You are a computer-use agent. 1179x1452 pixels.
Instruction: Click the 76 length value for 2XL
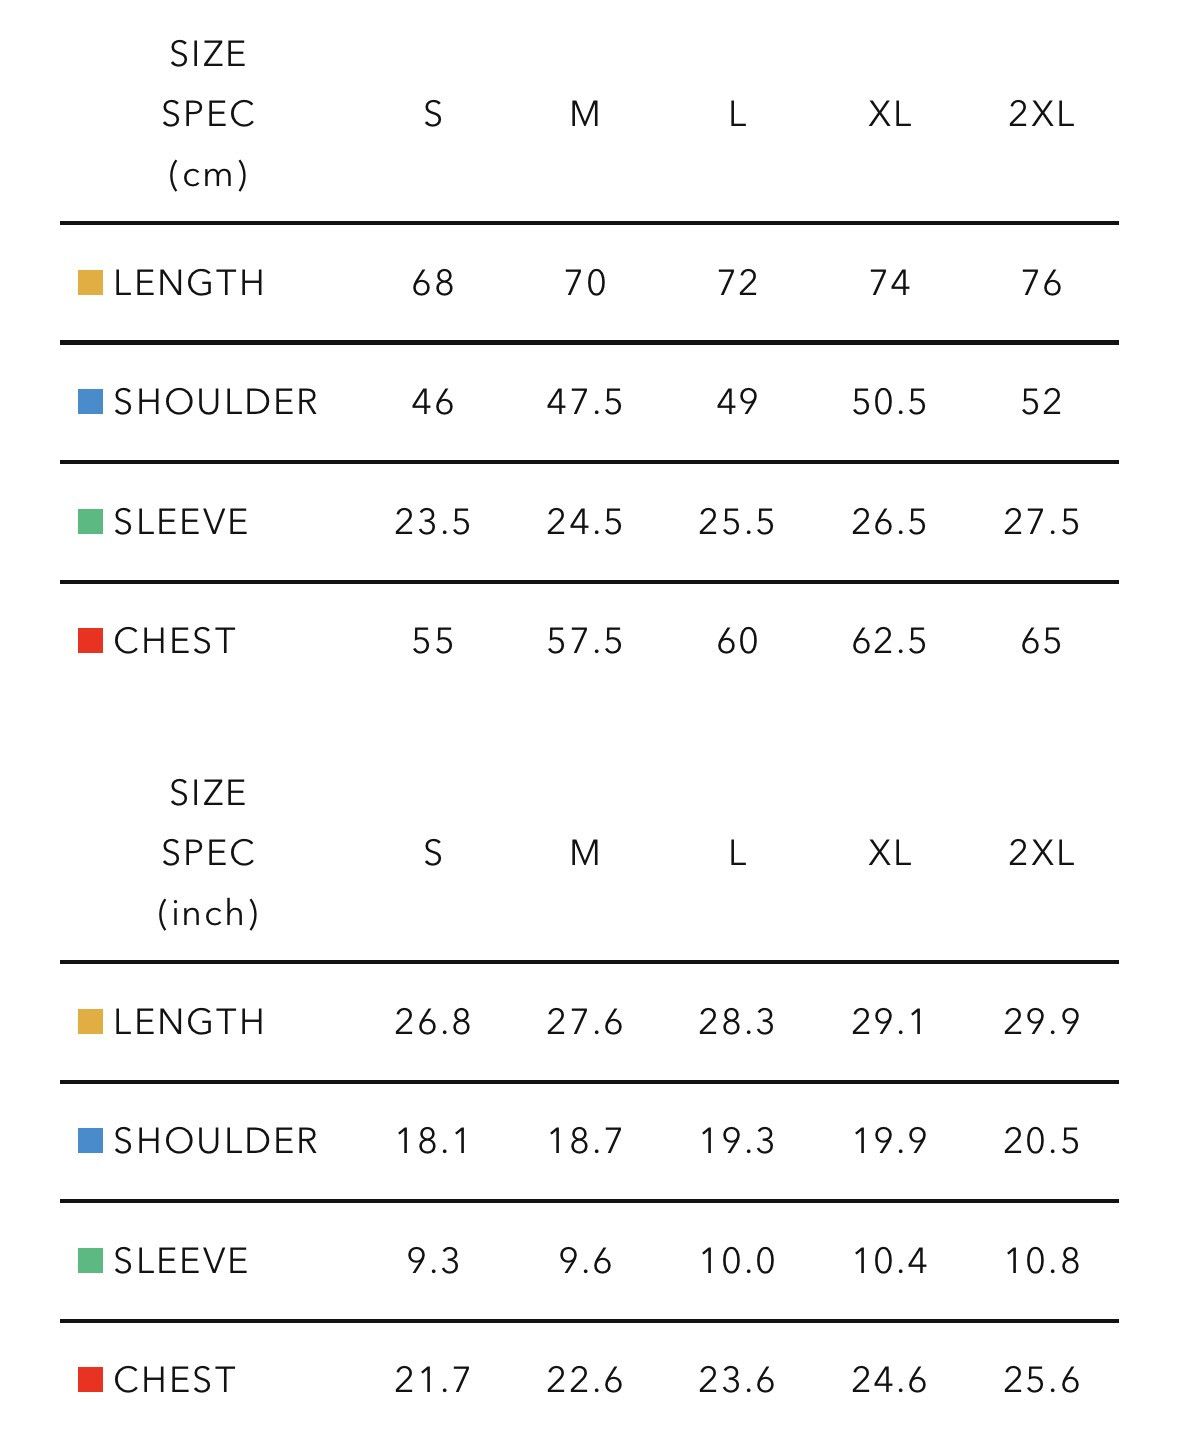1041,284
